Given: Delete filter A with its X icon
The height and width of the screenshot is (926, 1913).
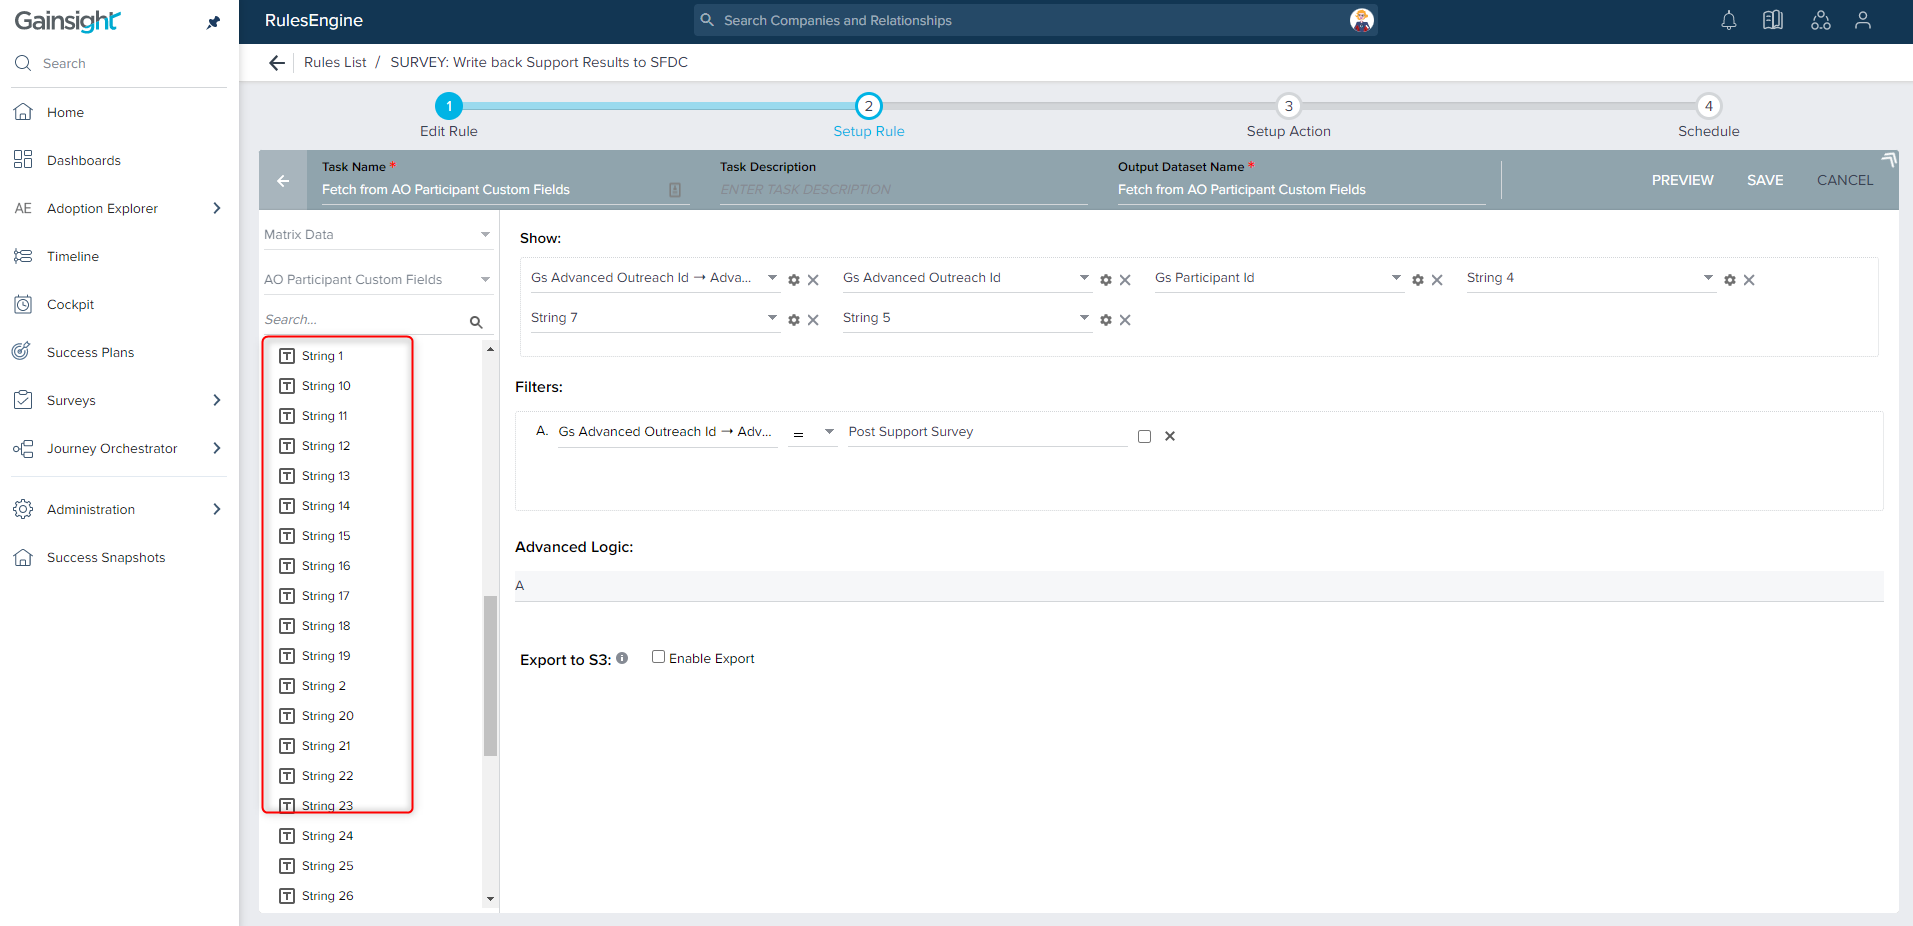Looking at the screenshot, I should [1170, 436].
